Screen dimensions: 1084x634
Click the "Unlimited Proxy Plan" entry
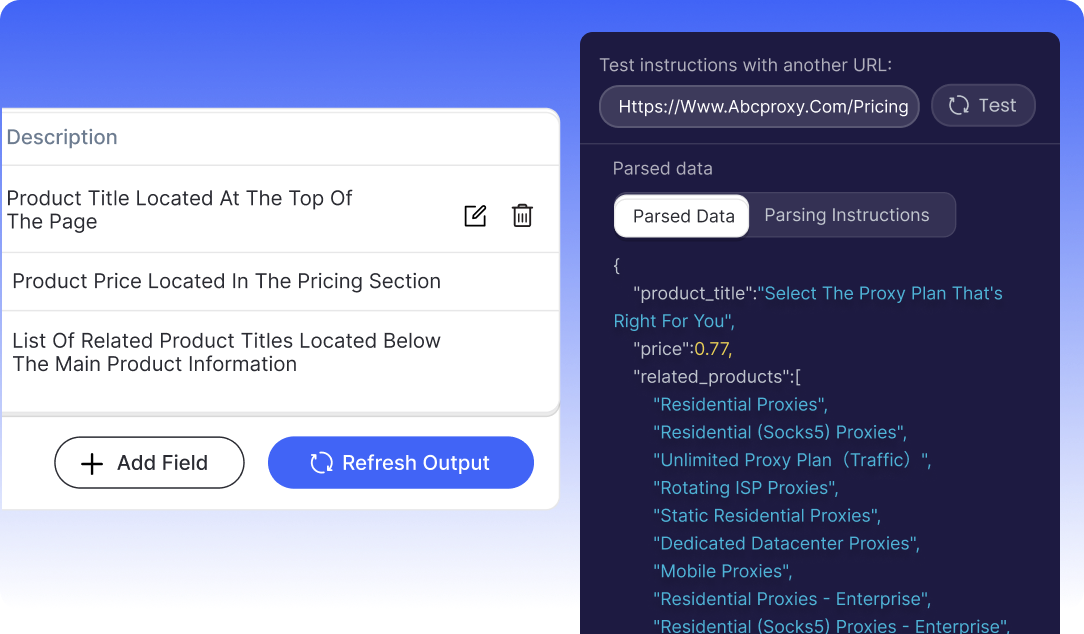791,460
